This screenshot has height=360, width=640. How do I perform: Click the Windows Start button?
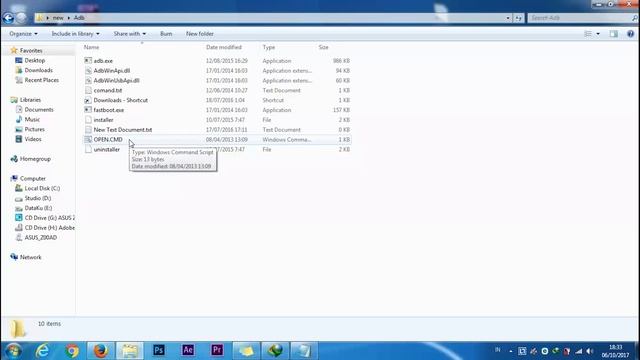pos(13,351)
